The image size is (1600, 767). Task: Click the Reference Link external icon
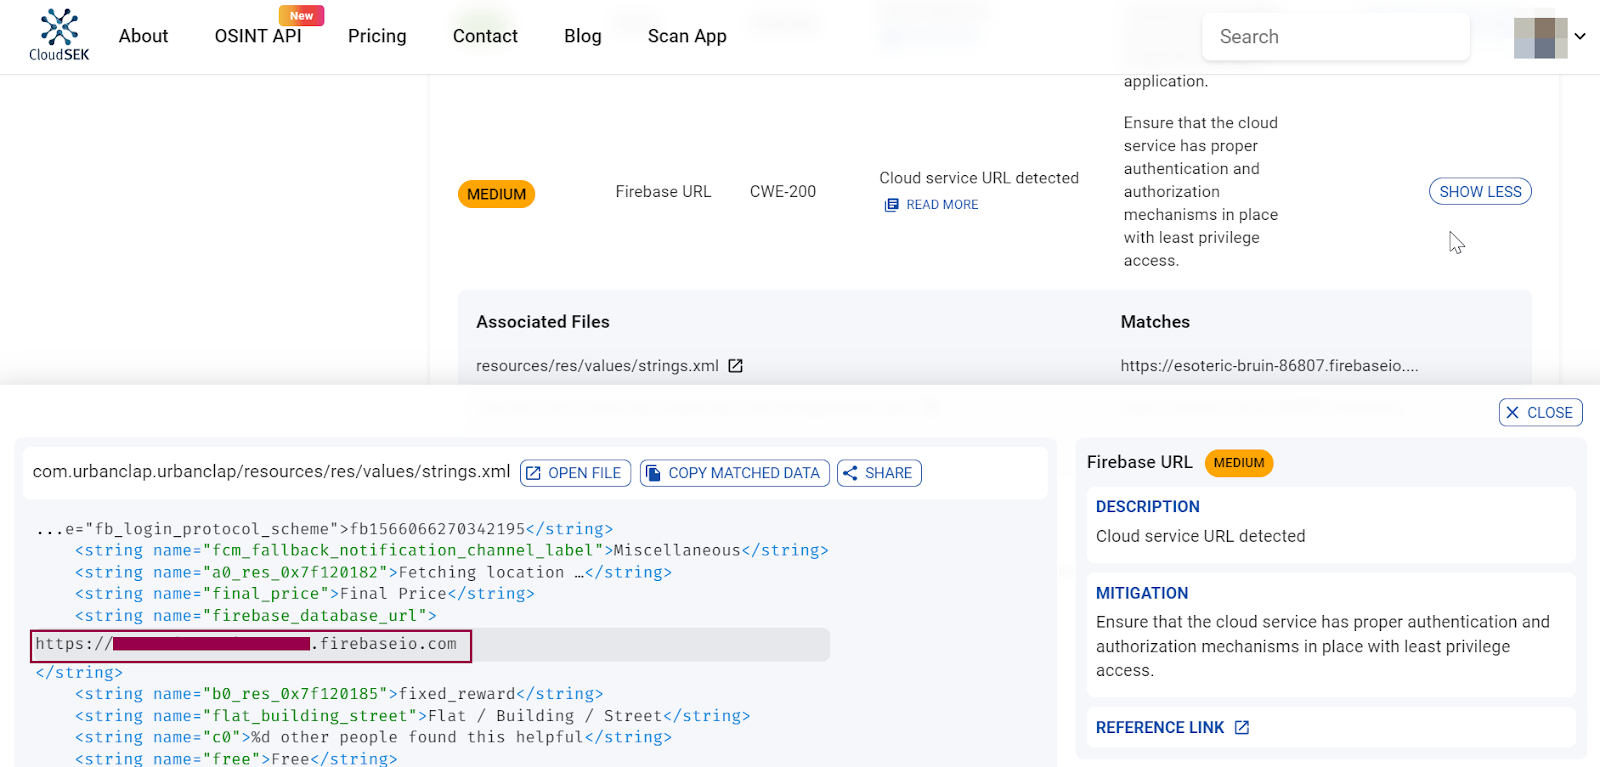click(x=1242, y=728)
